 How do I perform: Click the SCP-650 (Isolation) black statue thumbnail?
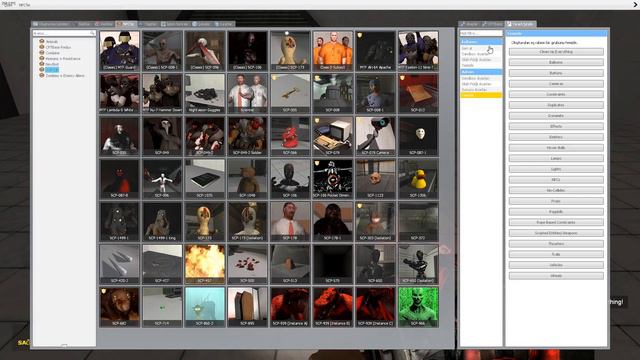pos(418,264)
